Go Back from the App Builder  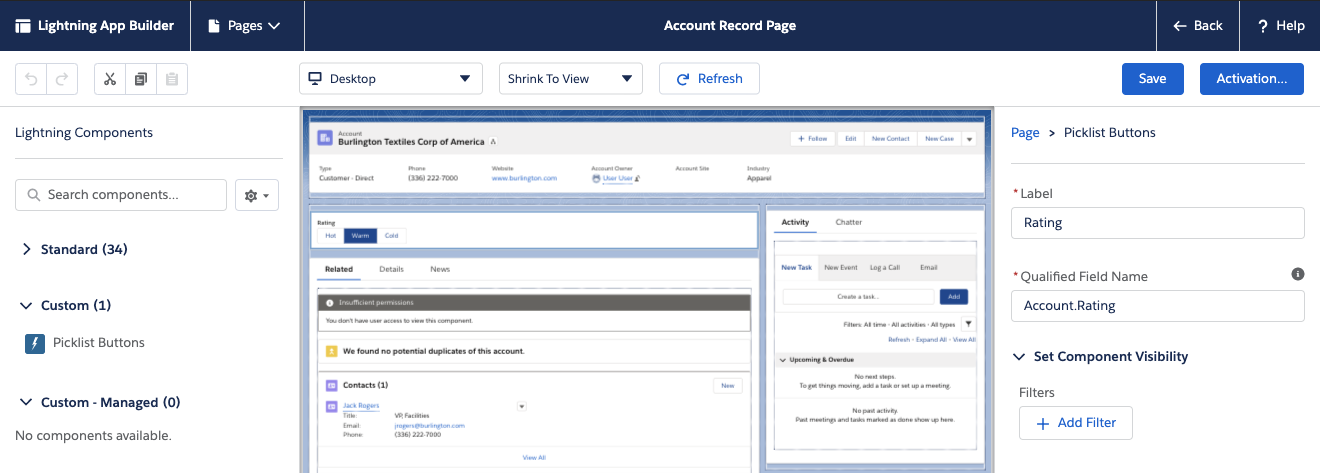1198,26
